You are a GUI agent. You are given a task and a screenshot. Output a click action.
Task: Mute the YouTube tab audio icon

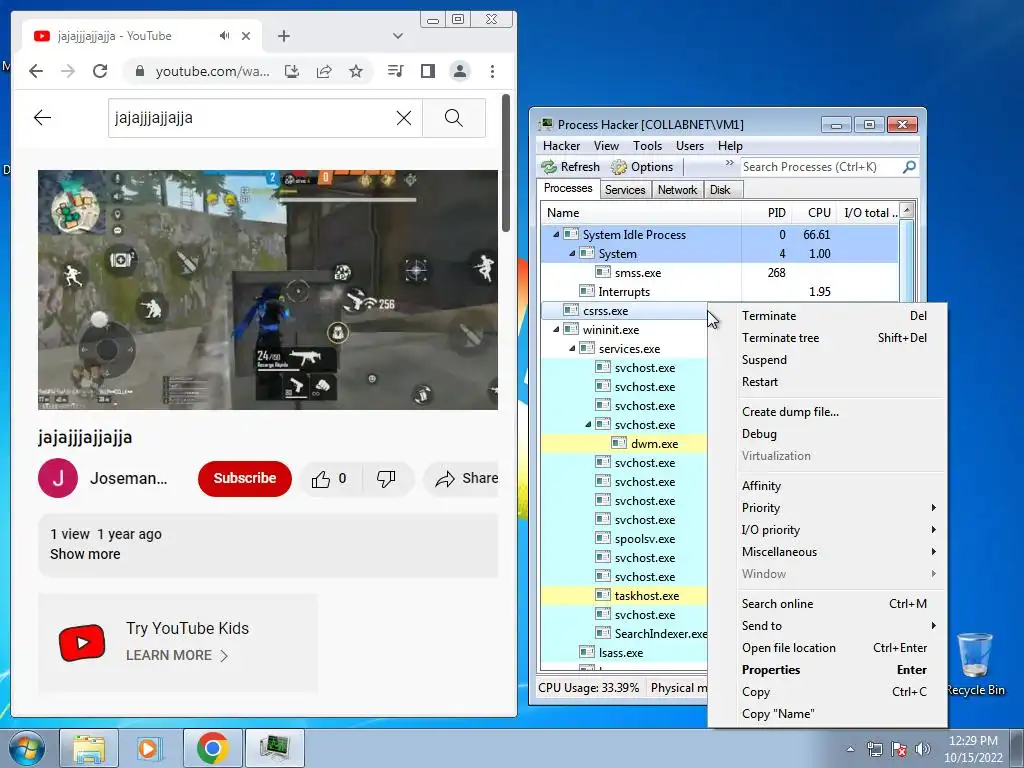(225, 36)
